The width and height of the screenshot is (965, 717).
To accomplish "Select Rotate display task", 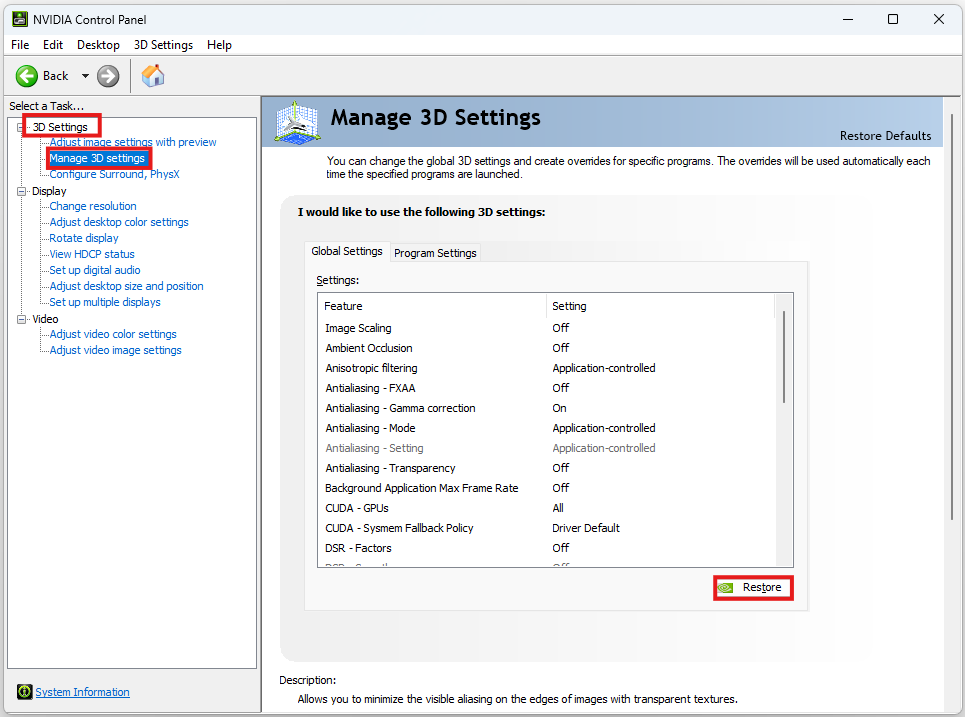I will [x=84, y=238].
